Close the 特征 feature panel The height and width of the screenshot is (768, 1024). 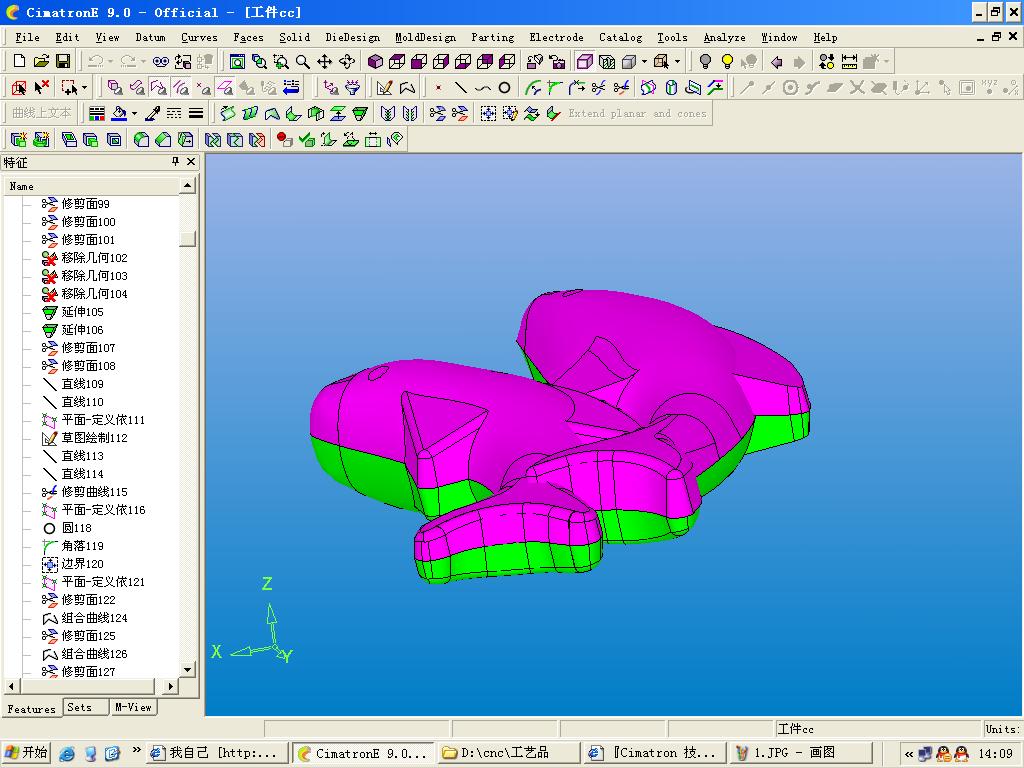[x=191, y=161]
